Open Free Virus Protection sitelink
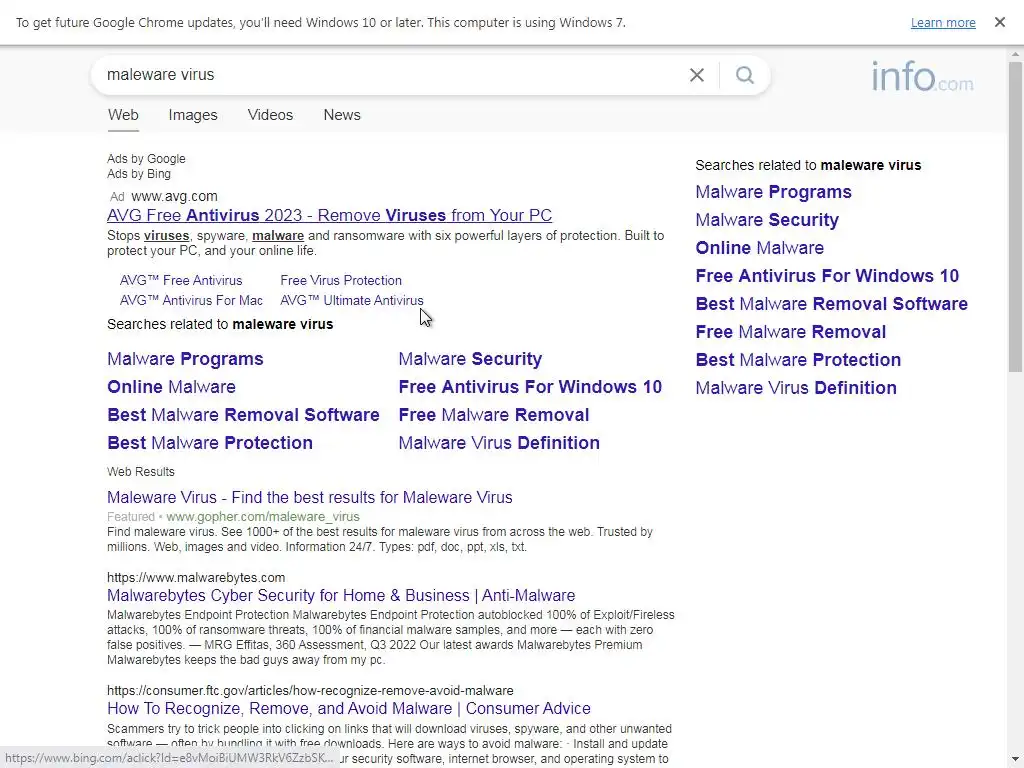This screenshot has height=768, width=1024. tap(341, 280)
